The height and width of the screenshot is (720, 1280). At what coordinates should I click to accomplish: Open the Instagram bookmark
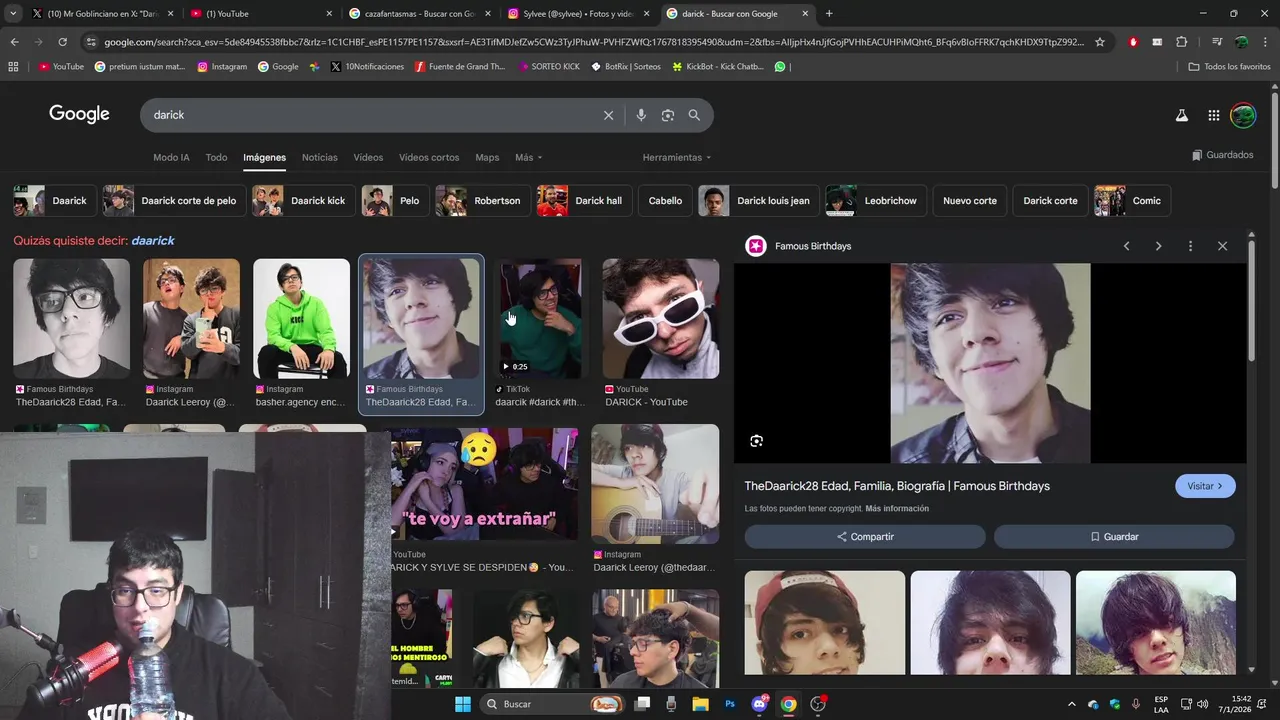pos(222,66)
